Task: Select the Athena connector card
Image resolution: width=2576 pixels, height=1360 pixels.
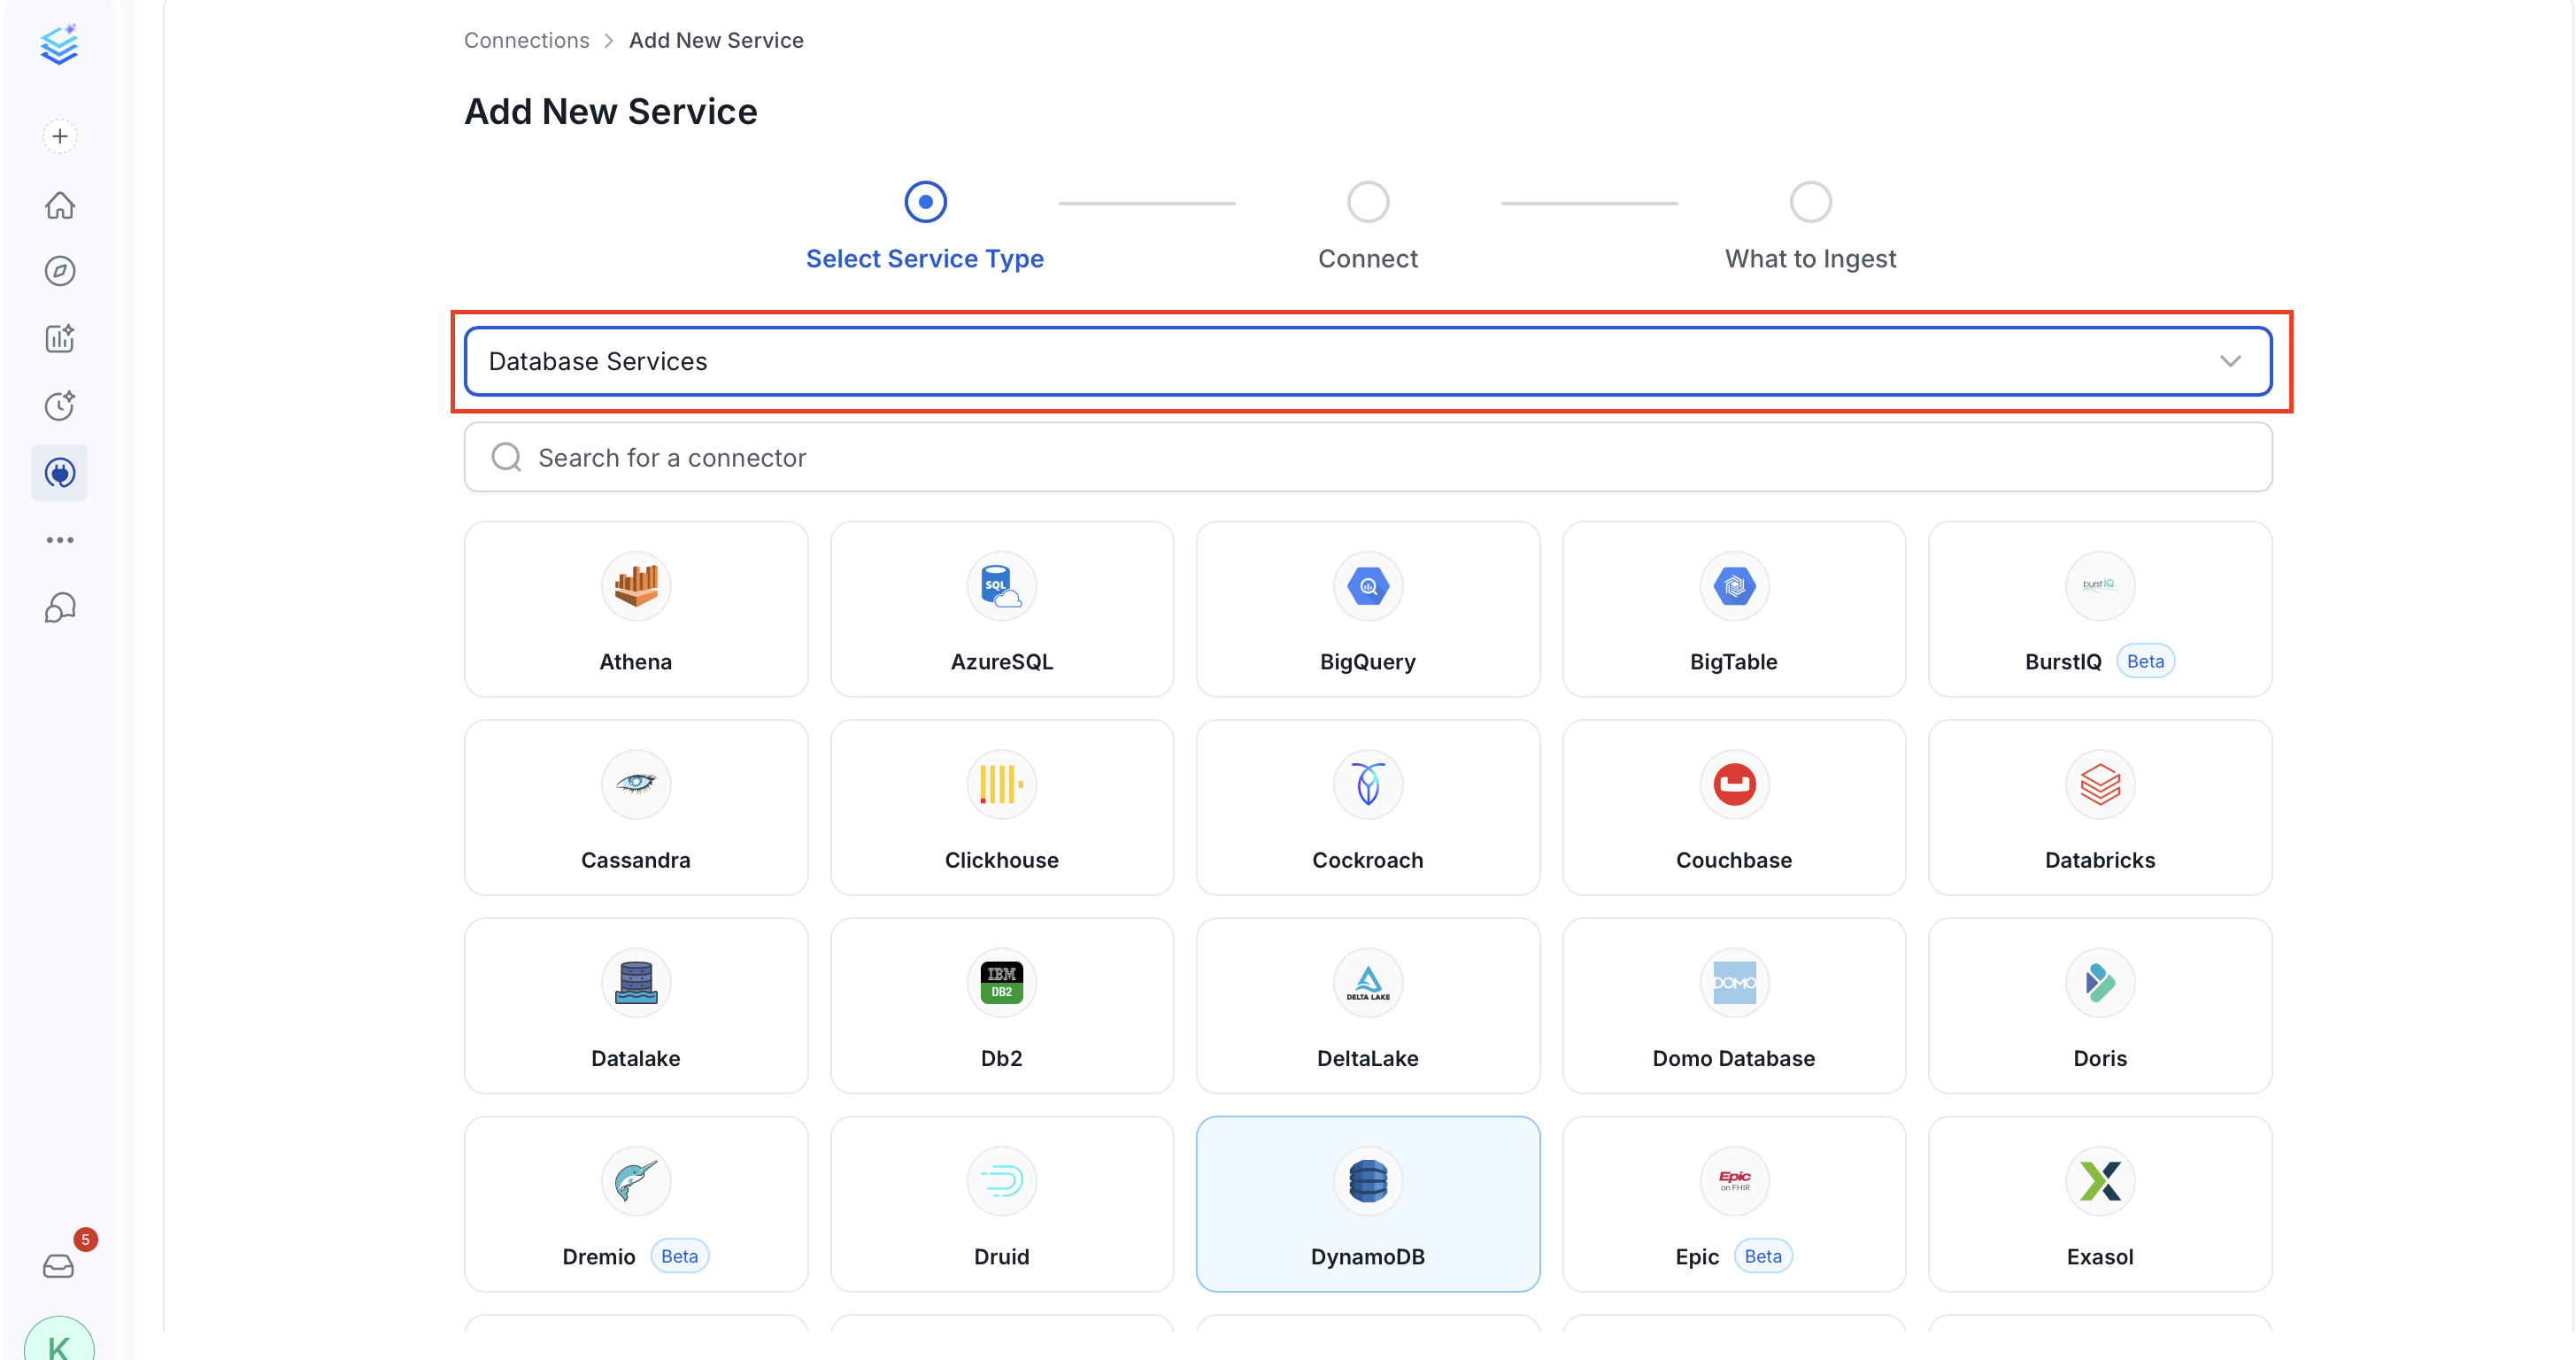Action: (x=636, y=609)
